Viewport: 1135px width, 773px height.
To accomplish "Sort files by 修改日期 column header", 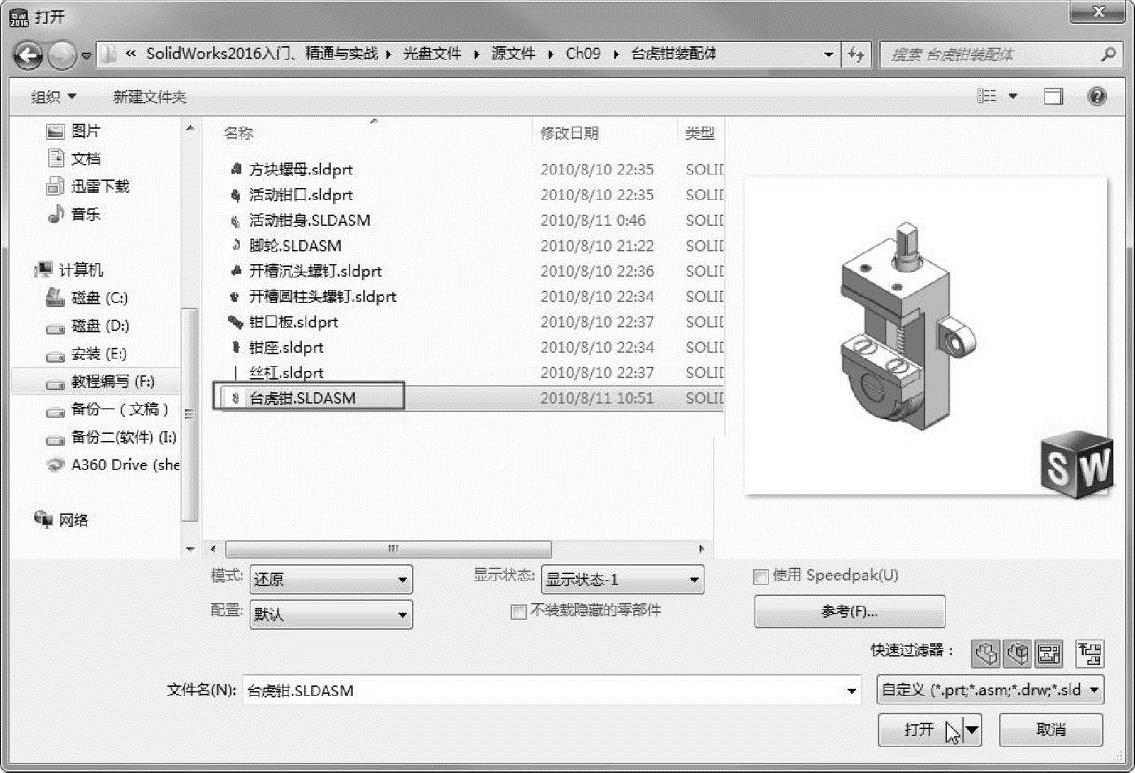I will [x=569, y=133].
